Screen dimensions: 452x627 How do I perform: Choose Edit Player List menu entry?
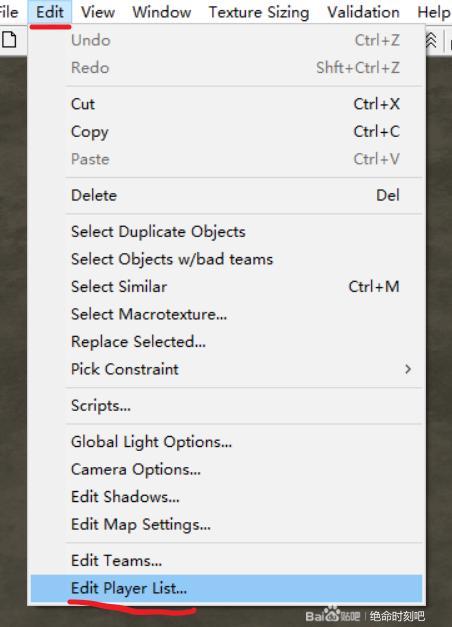pos(226,588)
